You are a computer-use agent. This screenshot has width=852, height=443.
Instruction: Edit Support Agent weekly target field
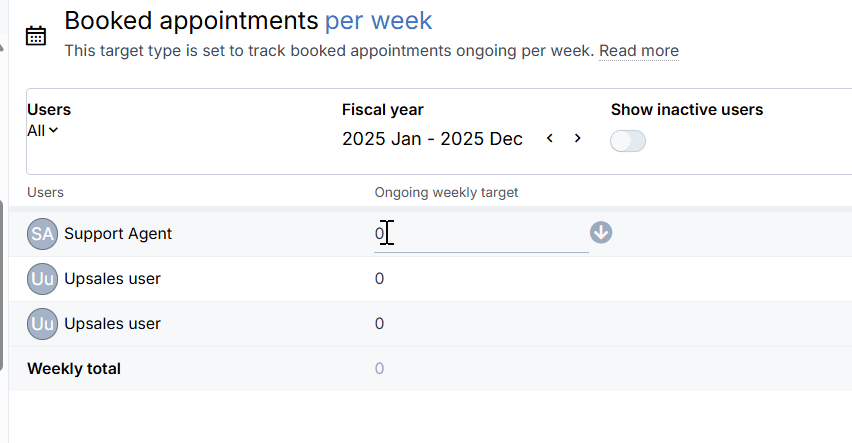point(481,234)
